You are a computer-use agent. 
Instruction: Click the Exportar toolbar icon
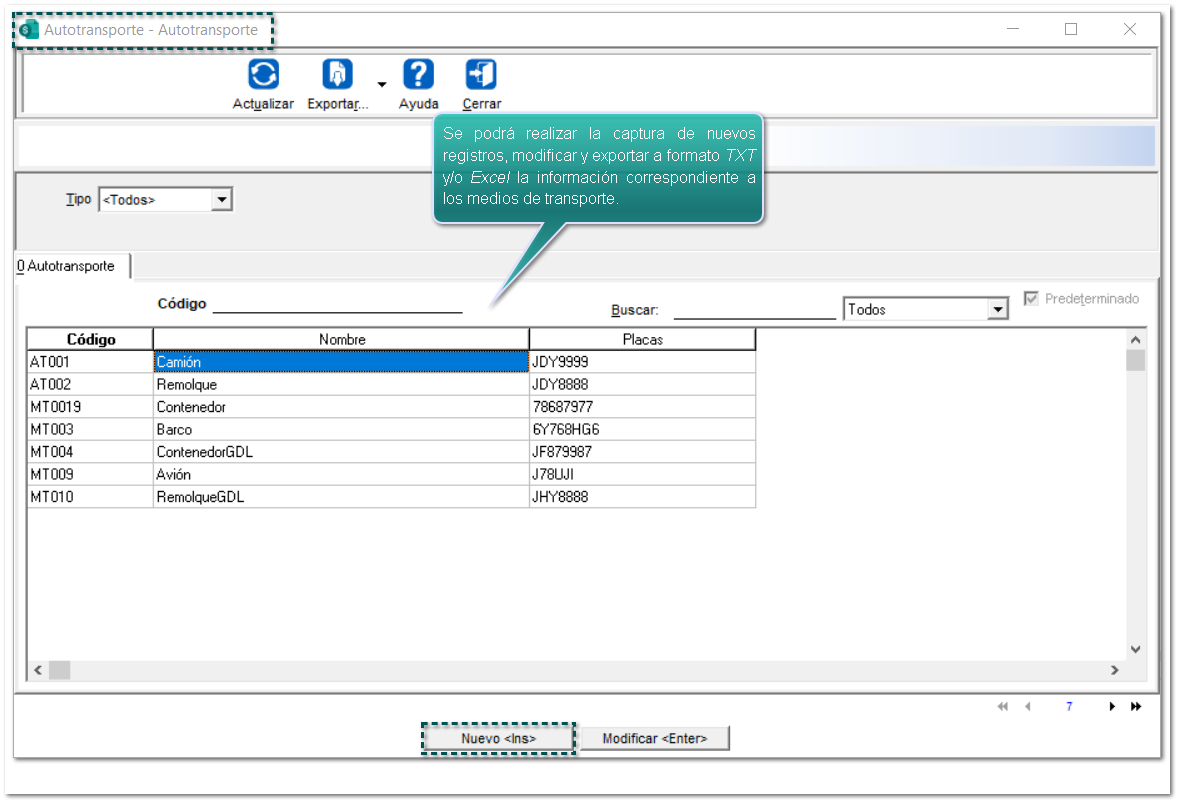[x=337, y=75]
